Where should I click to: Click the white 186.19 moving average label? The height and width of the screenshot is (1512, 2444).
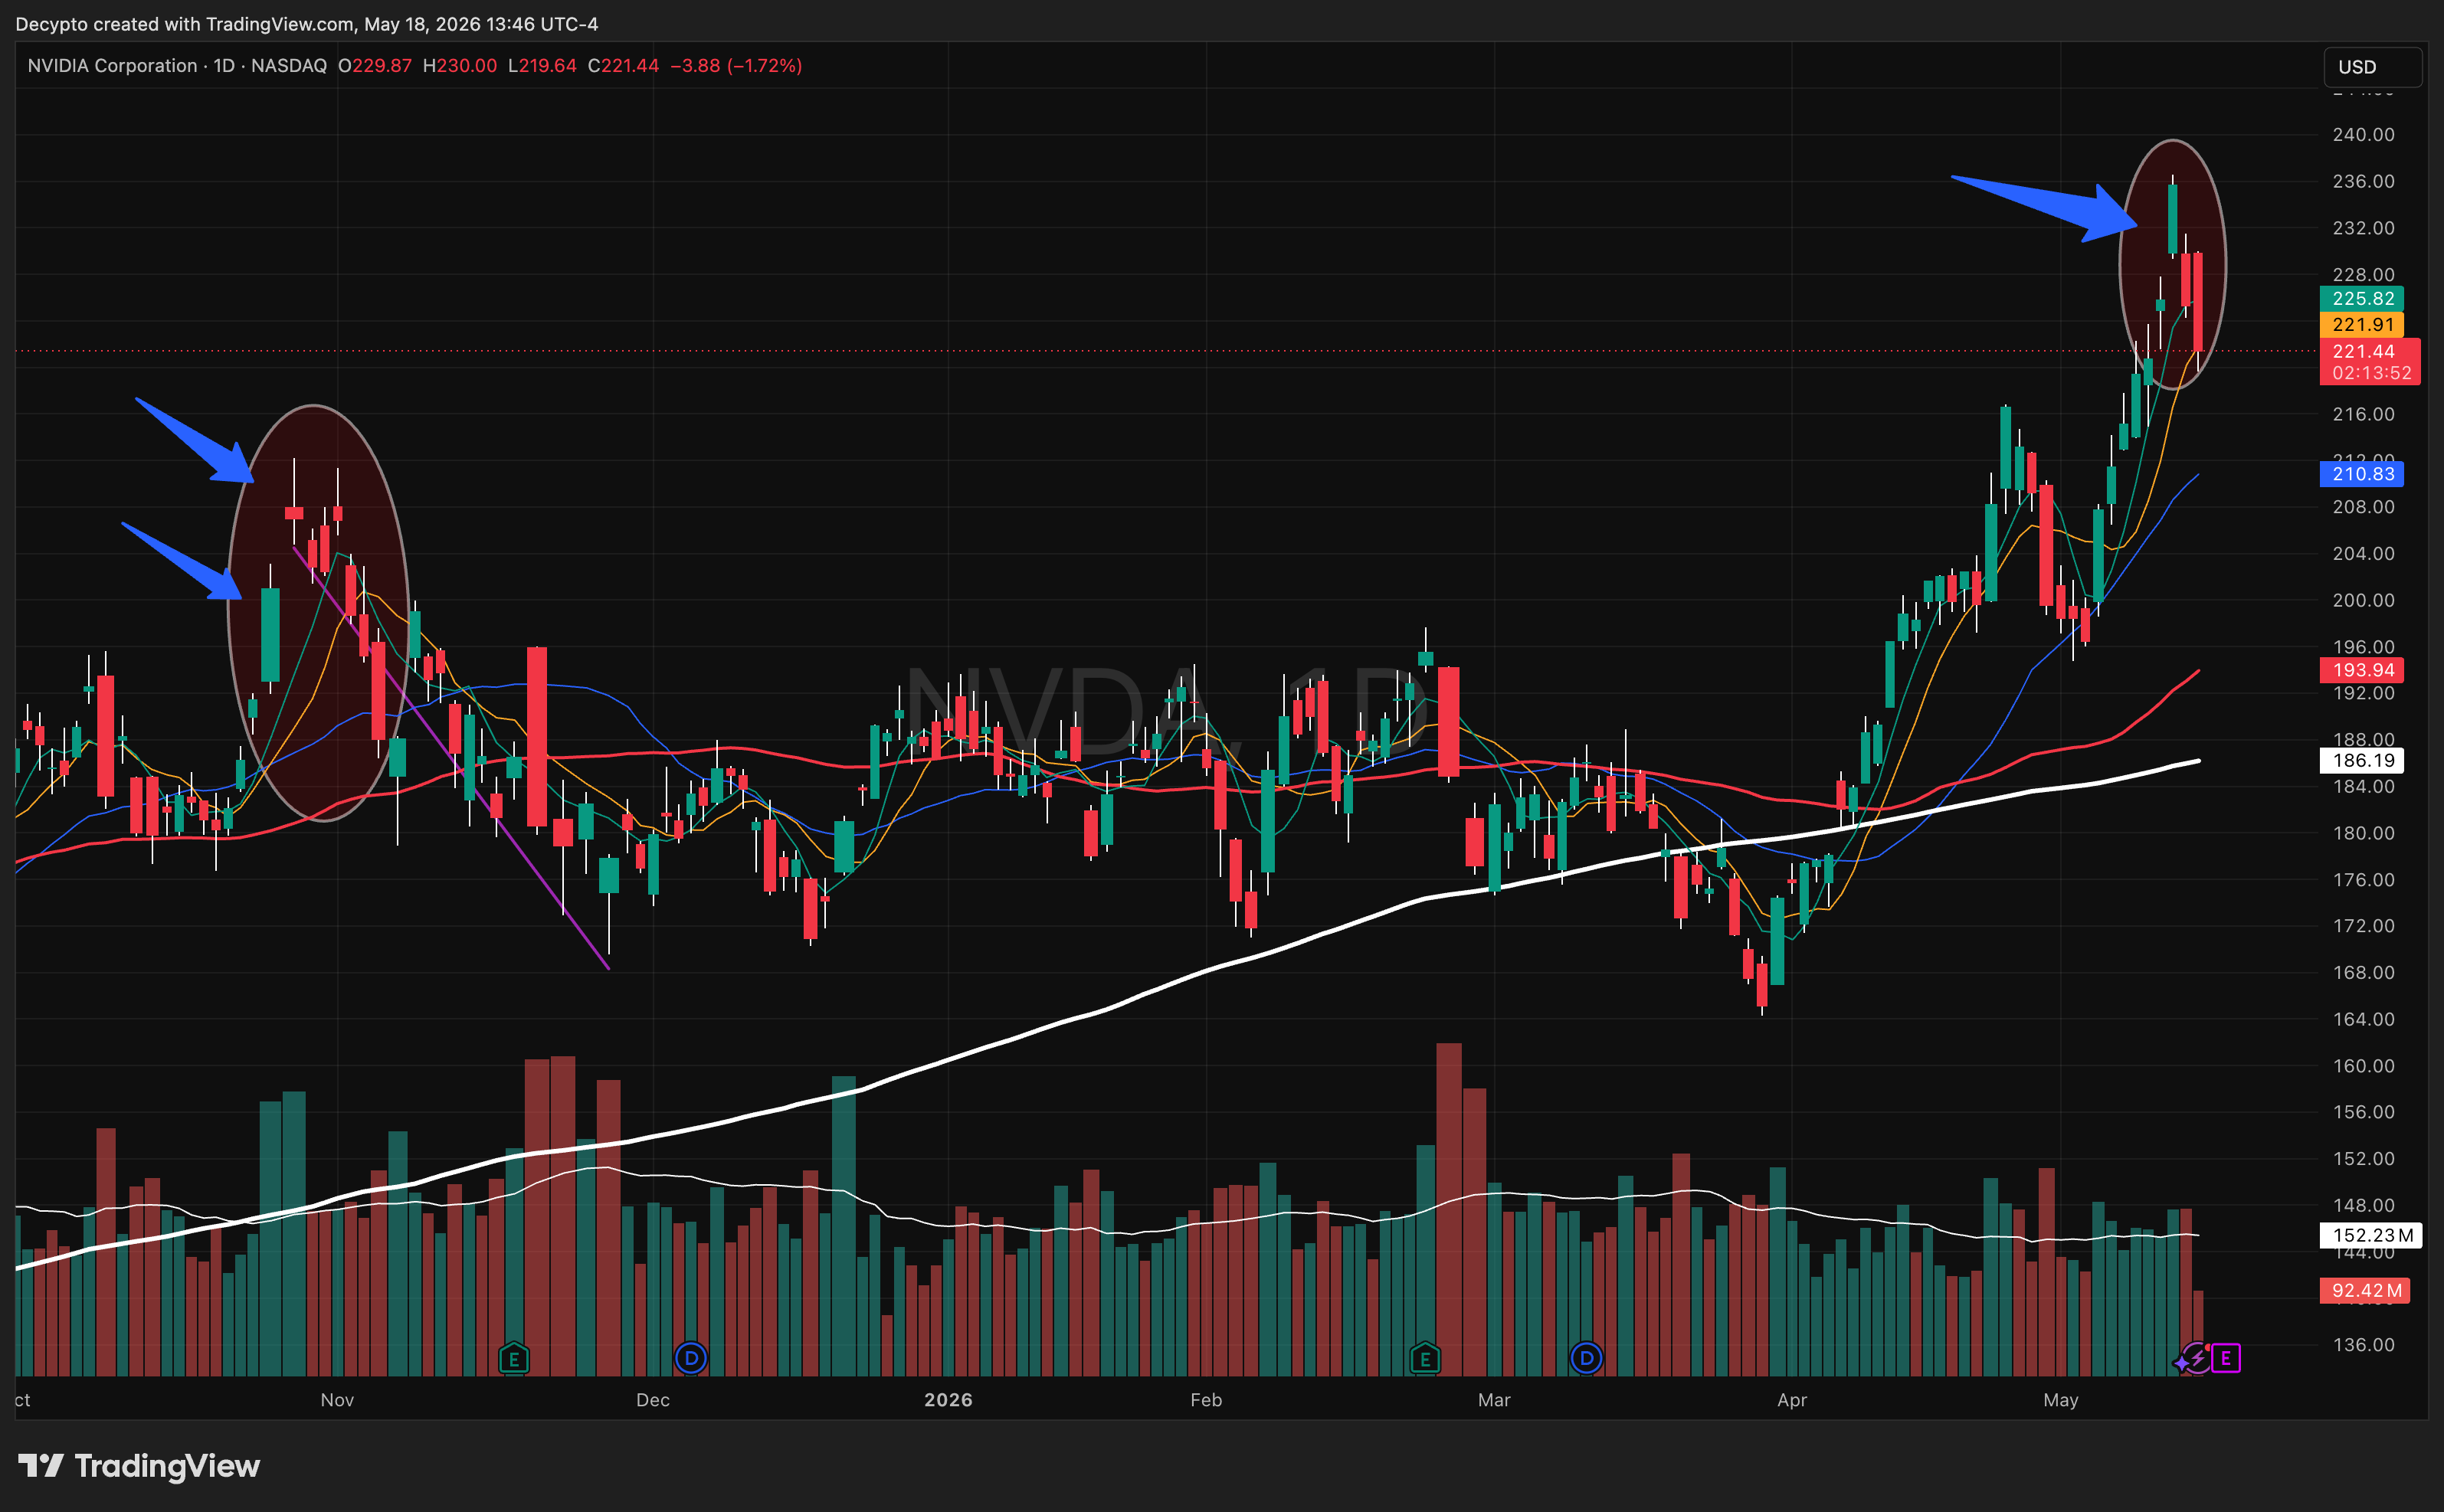point(2361,760)
